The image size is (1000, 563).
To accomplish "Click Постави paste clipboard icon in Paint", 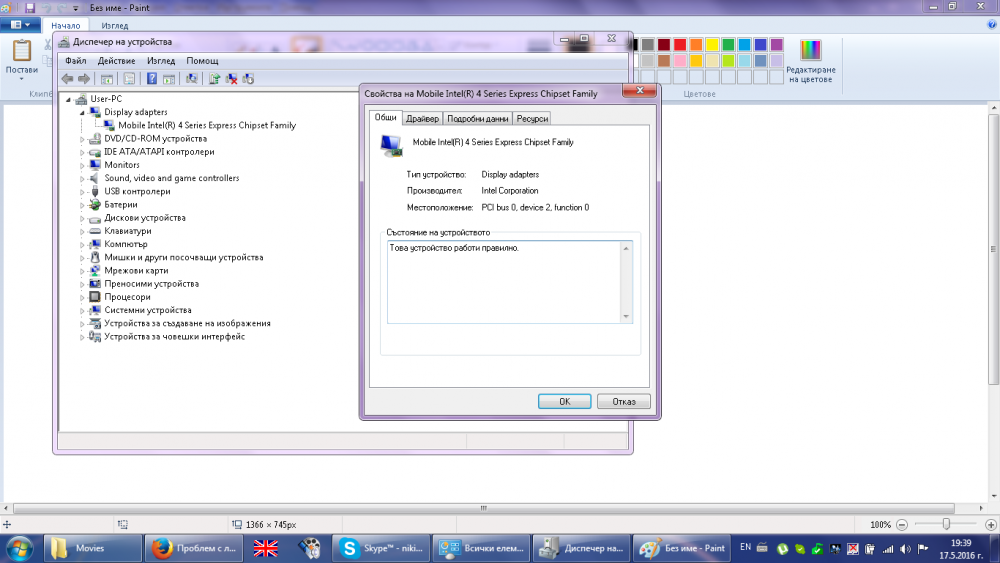I will point(22,51).
